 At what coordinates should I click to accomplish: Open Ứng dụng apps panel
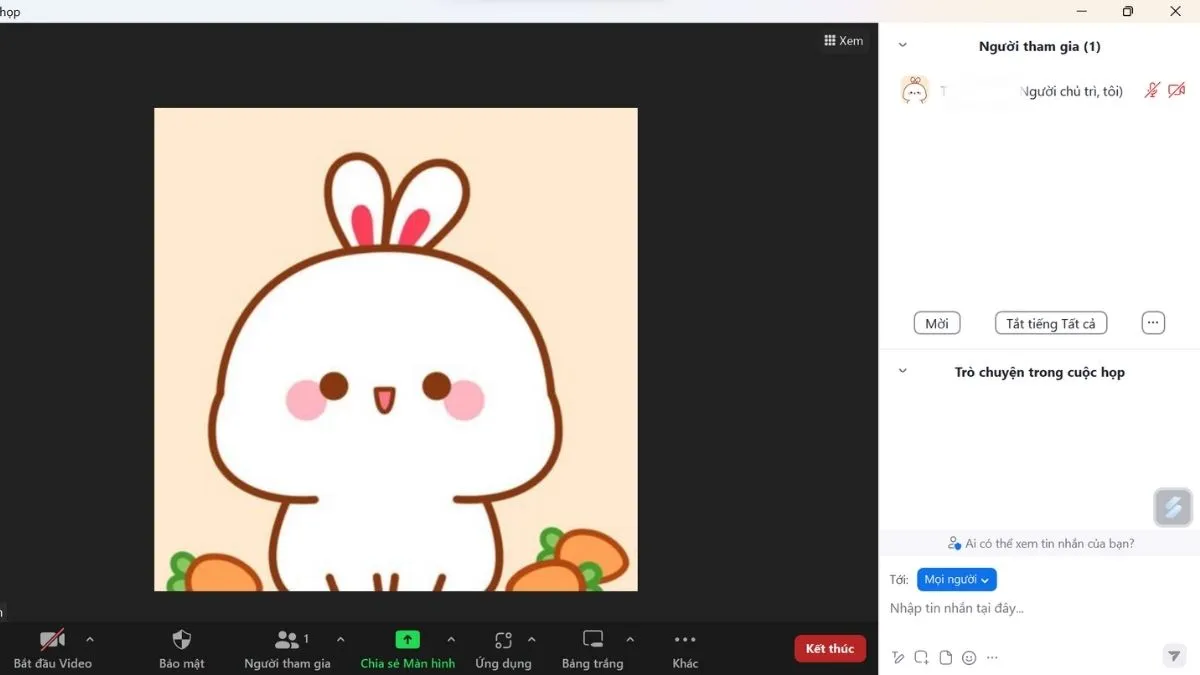(503, 648)
